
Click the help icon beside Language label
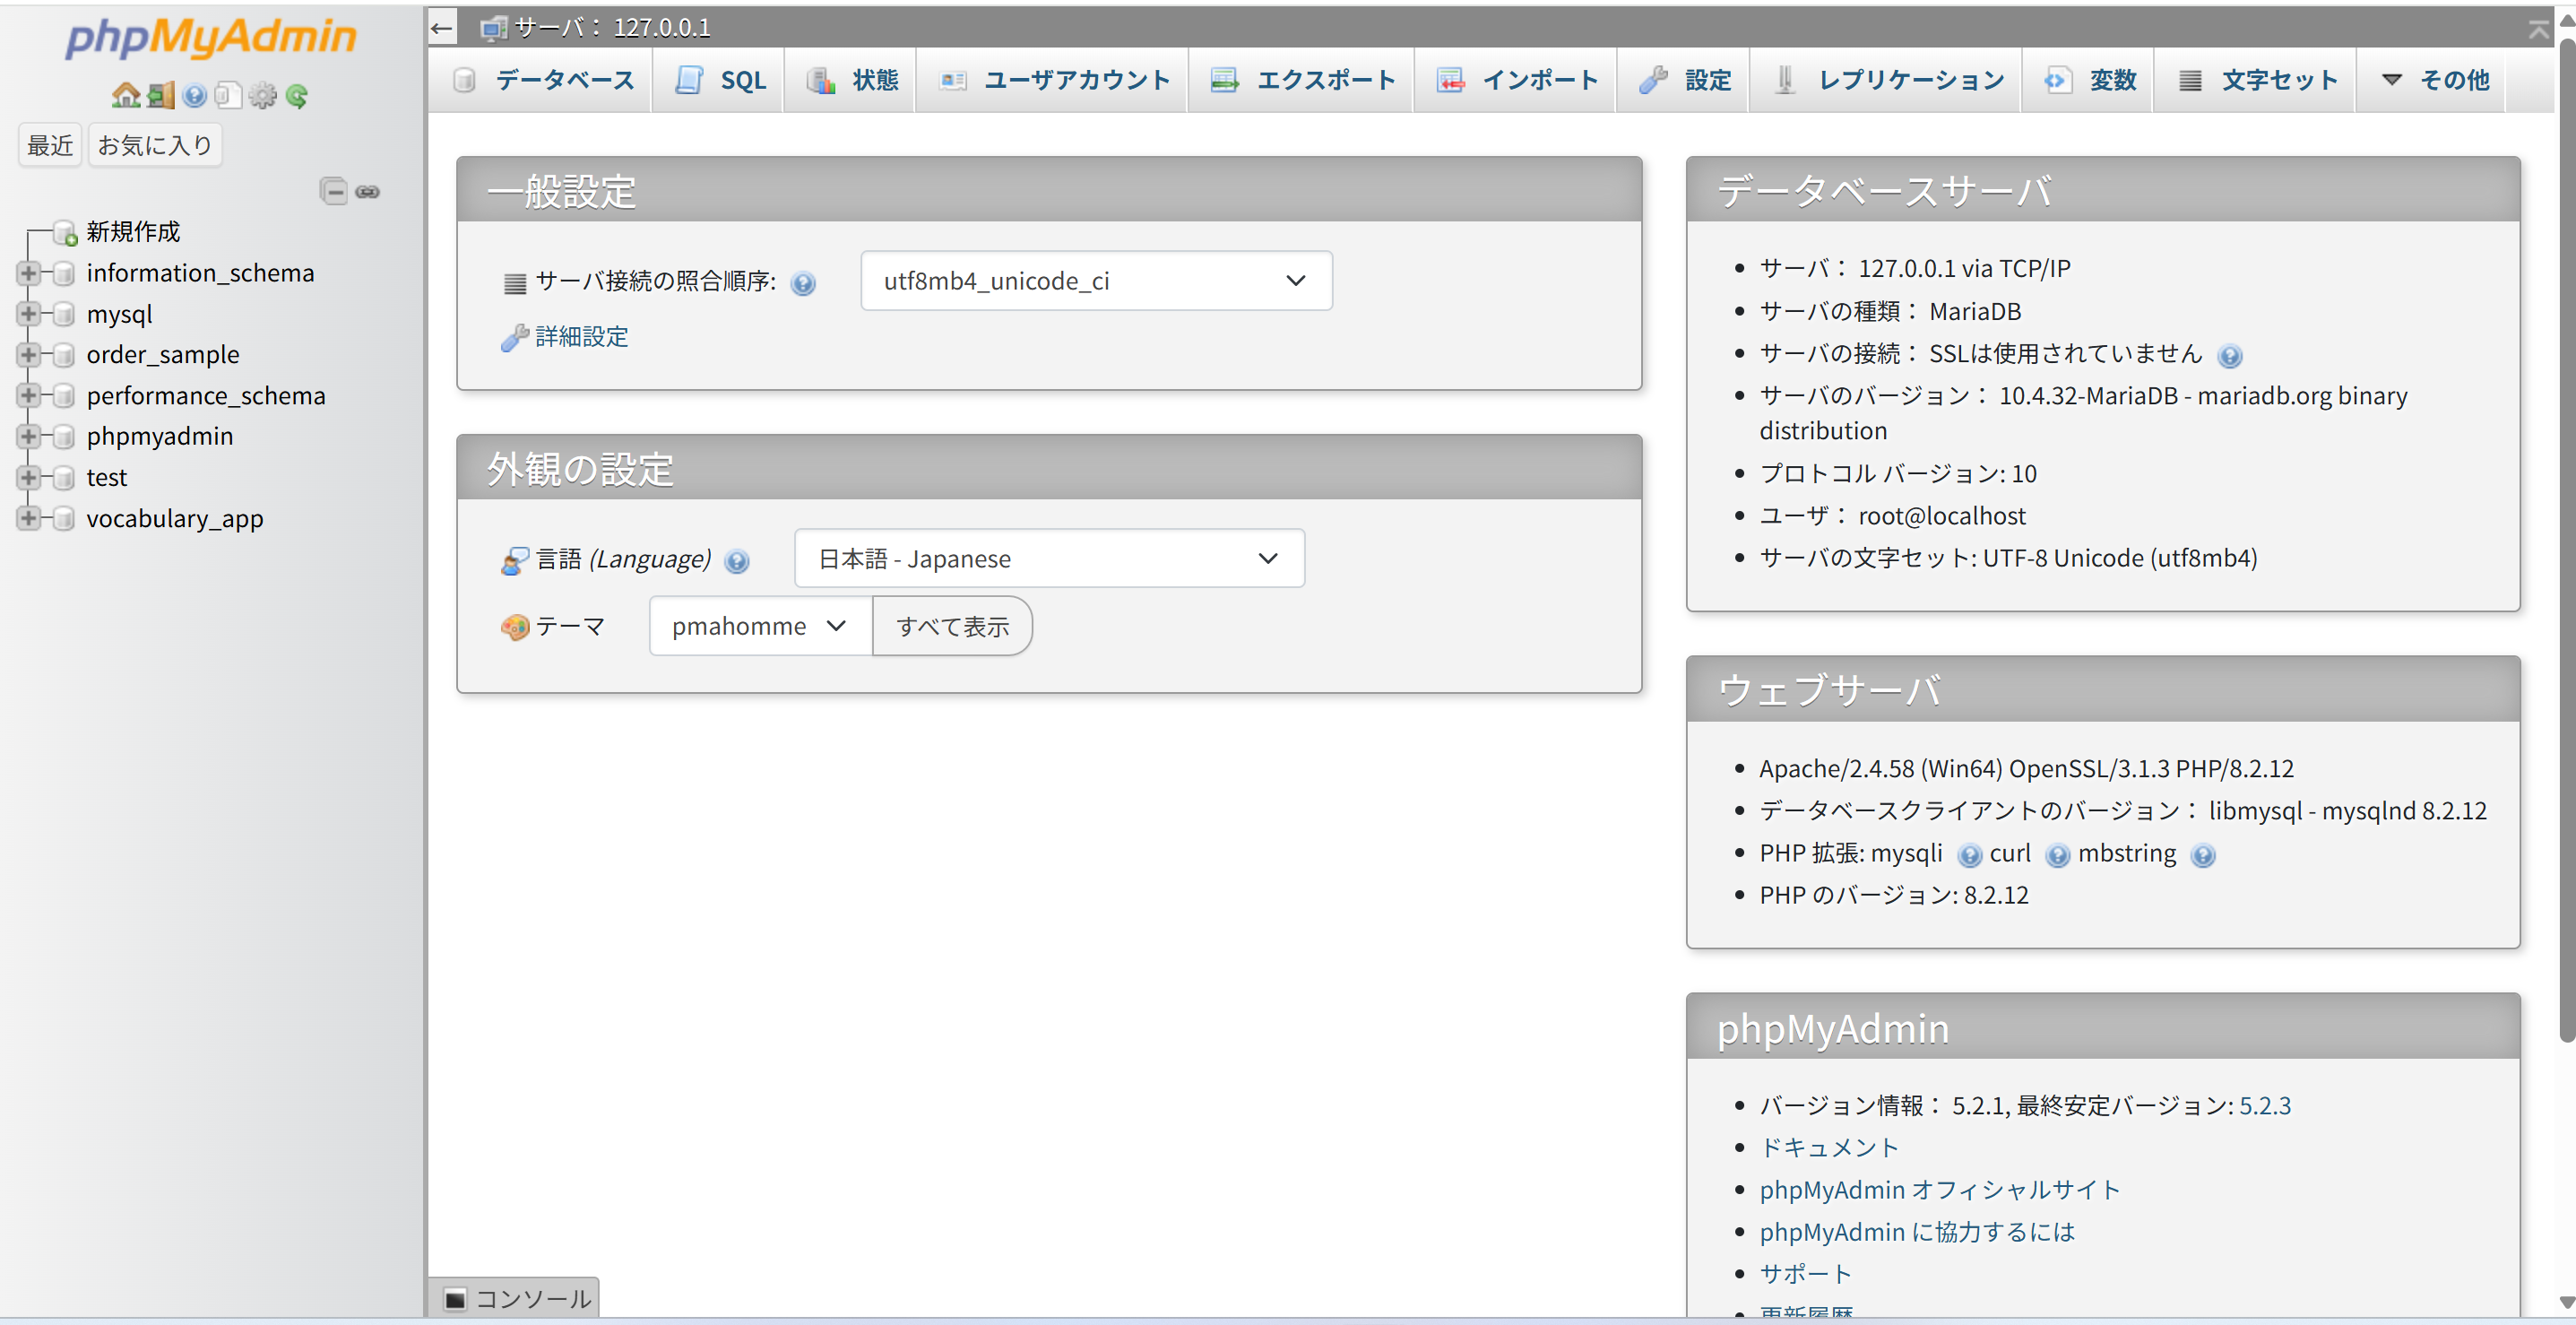click(737, 561)
